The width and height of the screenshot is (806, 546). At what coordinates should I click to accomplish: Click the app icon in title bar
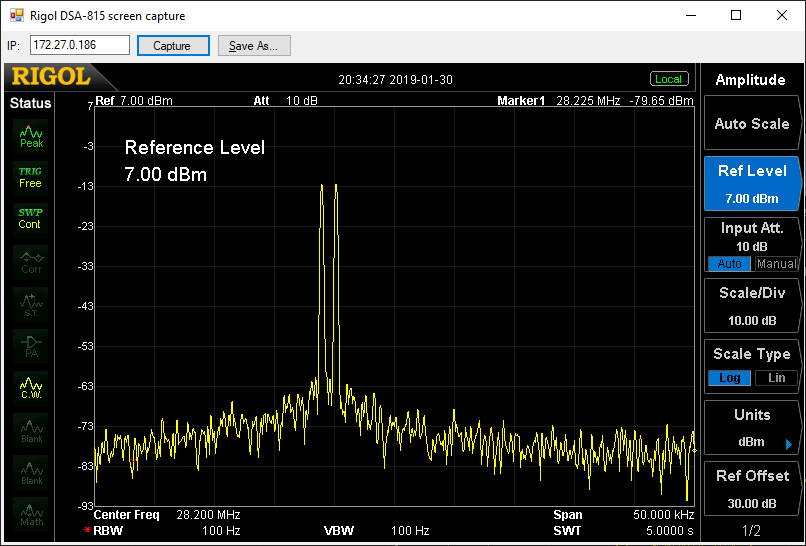16,15
